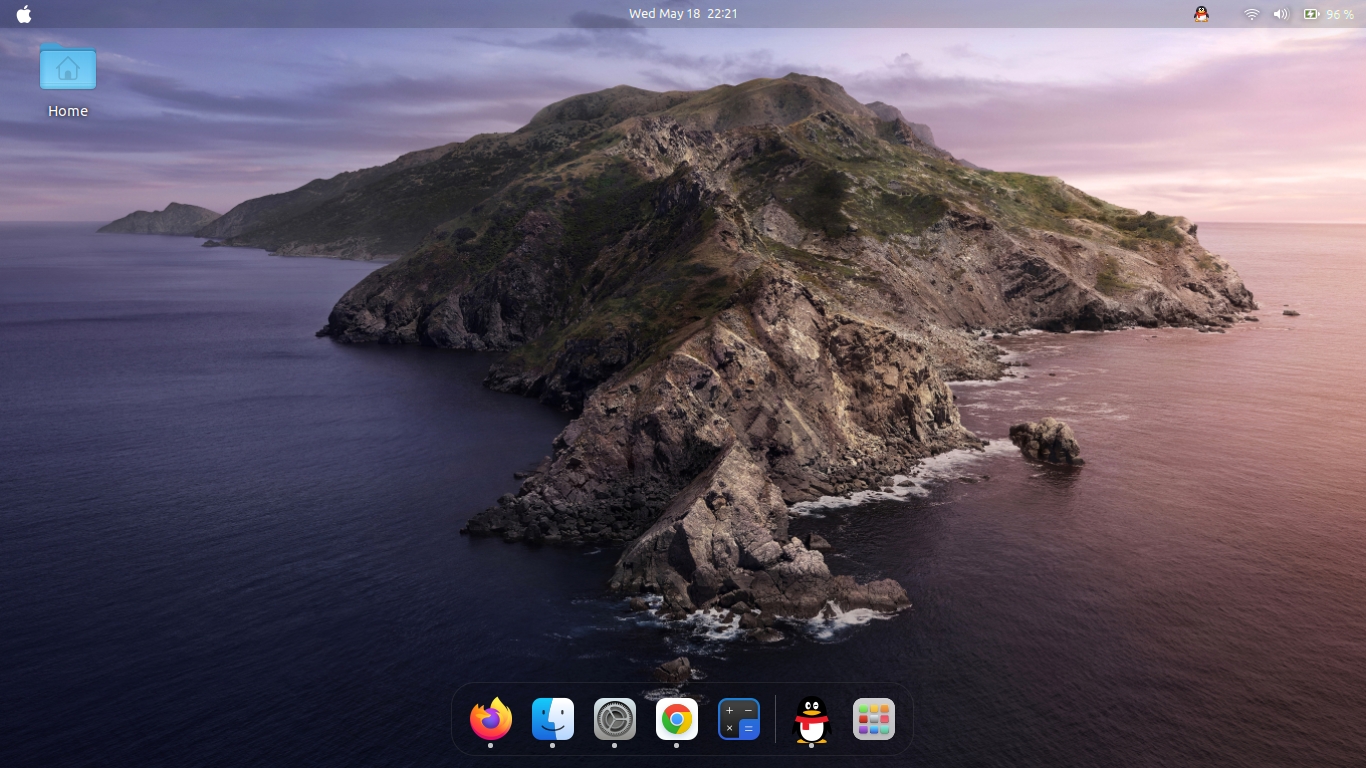Open the date and time calendar menu
The image size is (1366, 768).
coord(683,14)
